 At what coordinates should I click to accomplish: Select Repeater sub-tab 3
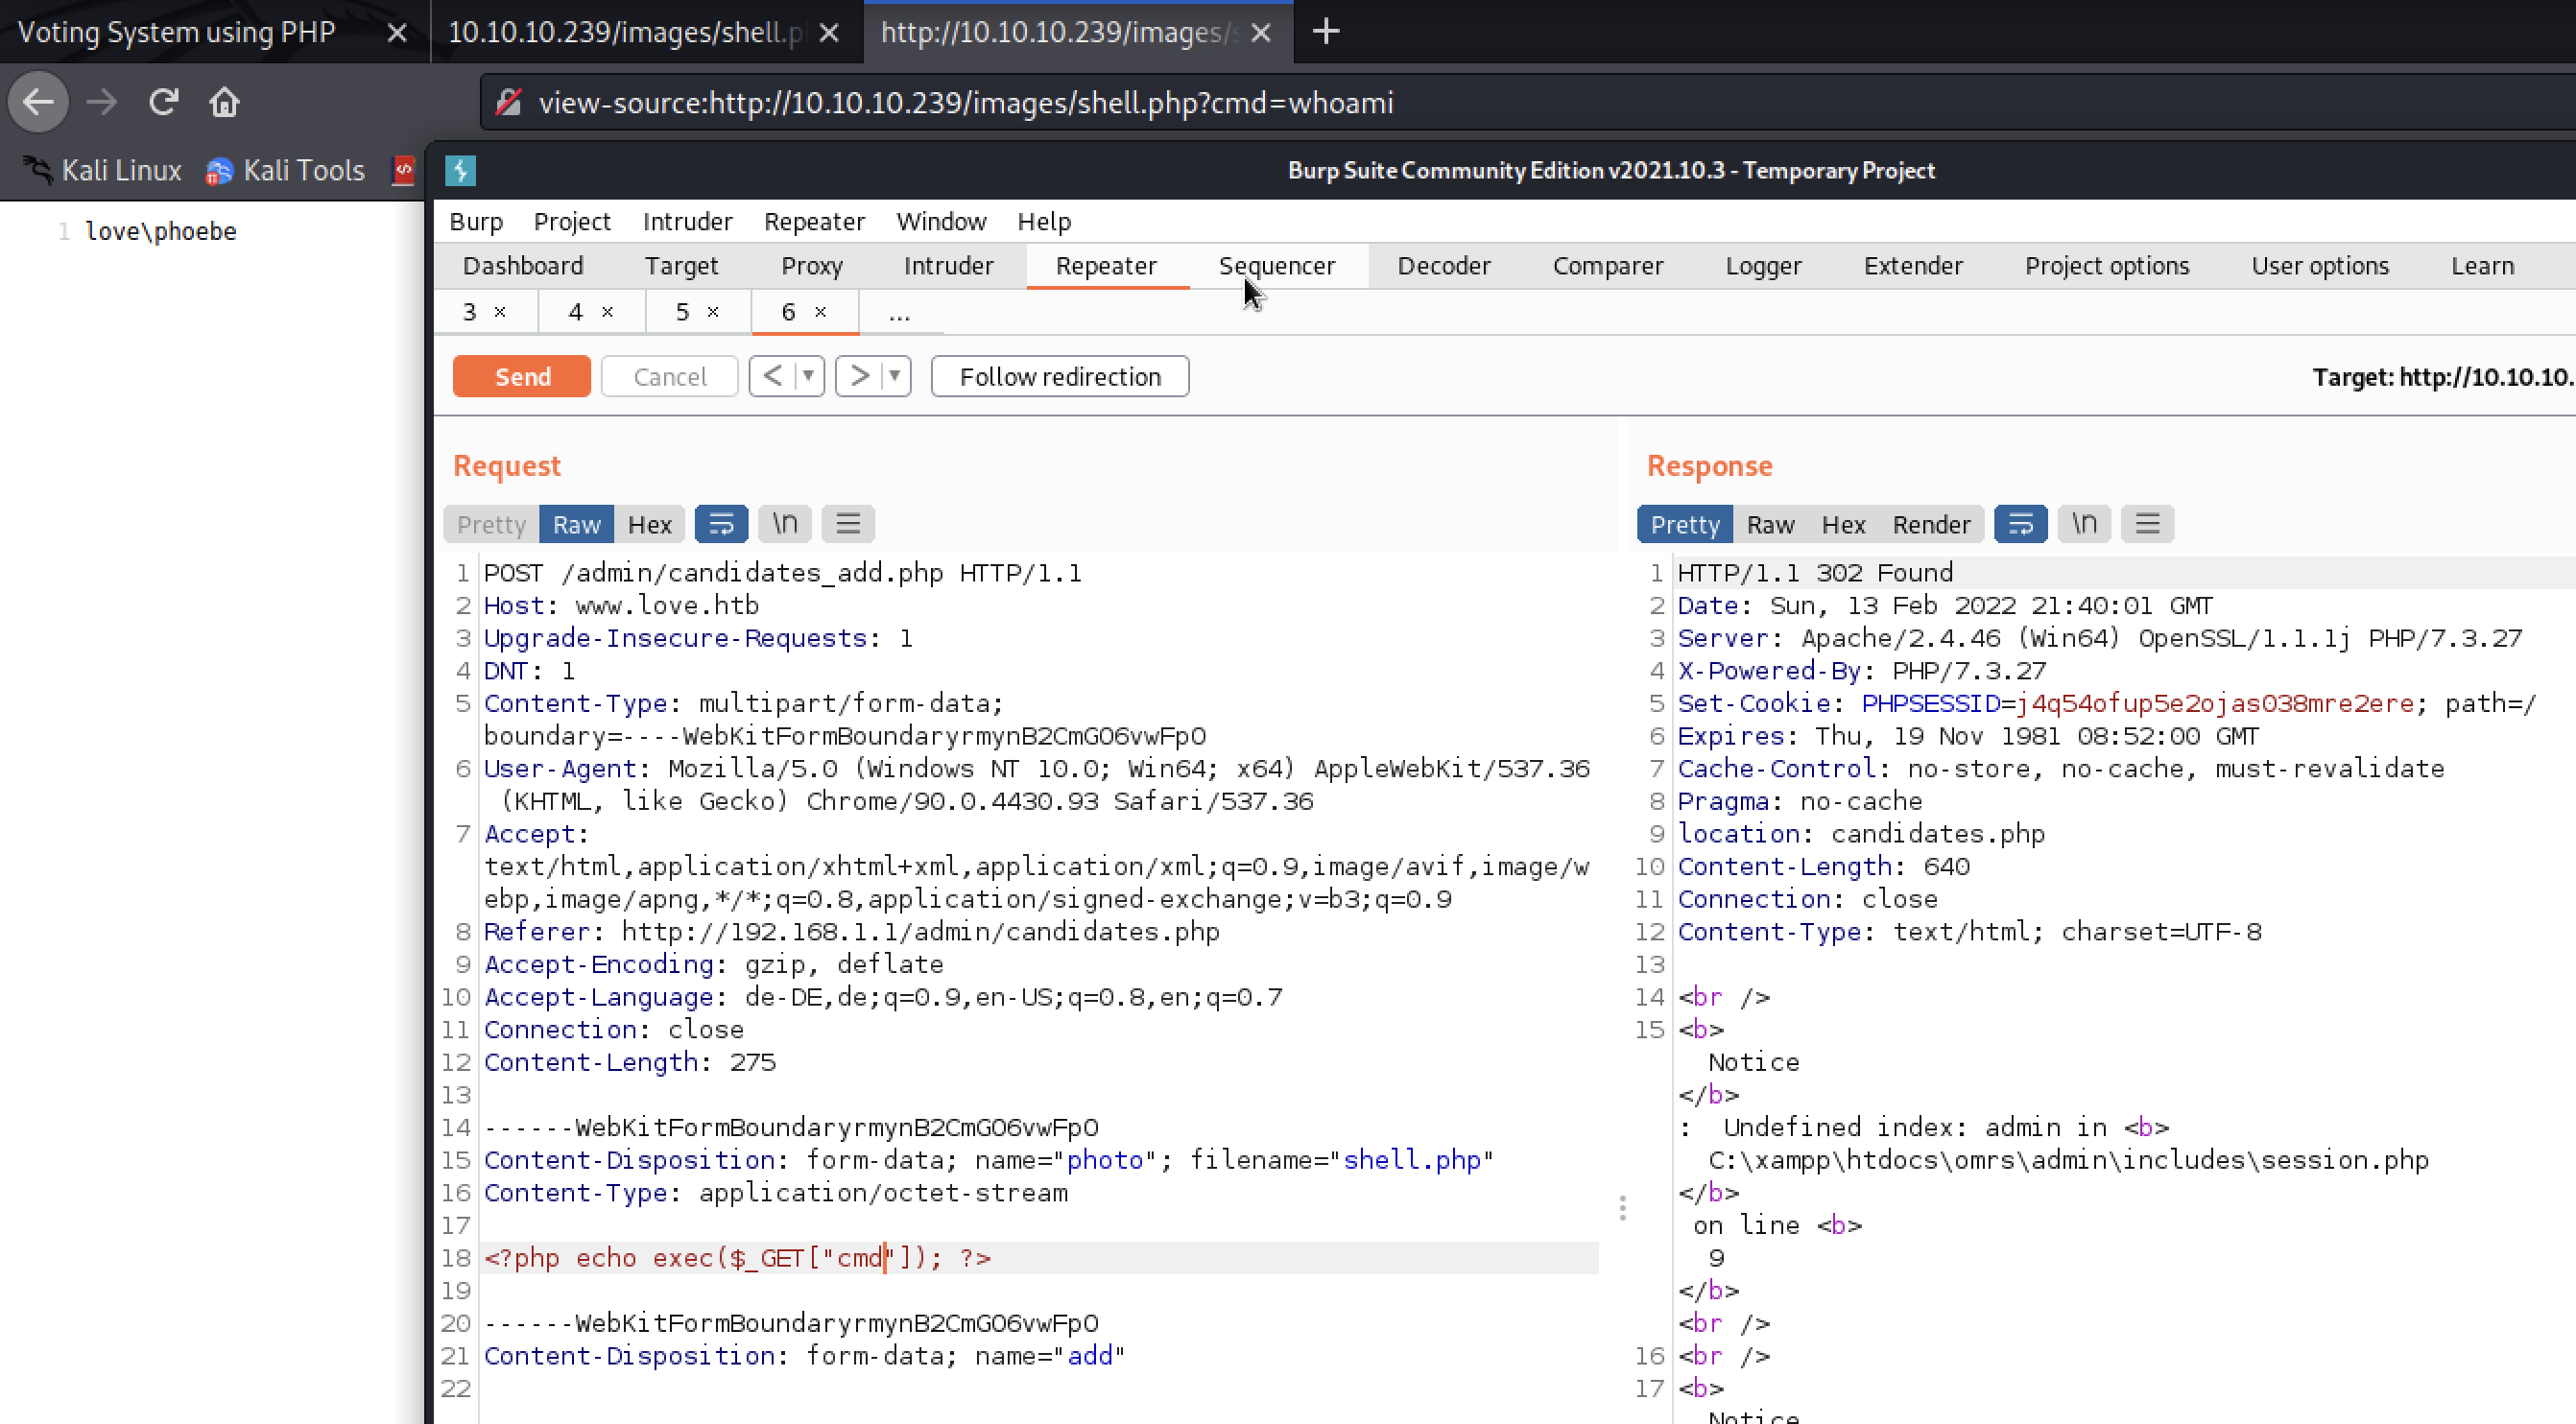pos(470,312)
